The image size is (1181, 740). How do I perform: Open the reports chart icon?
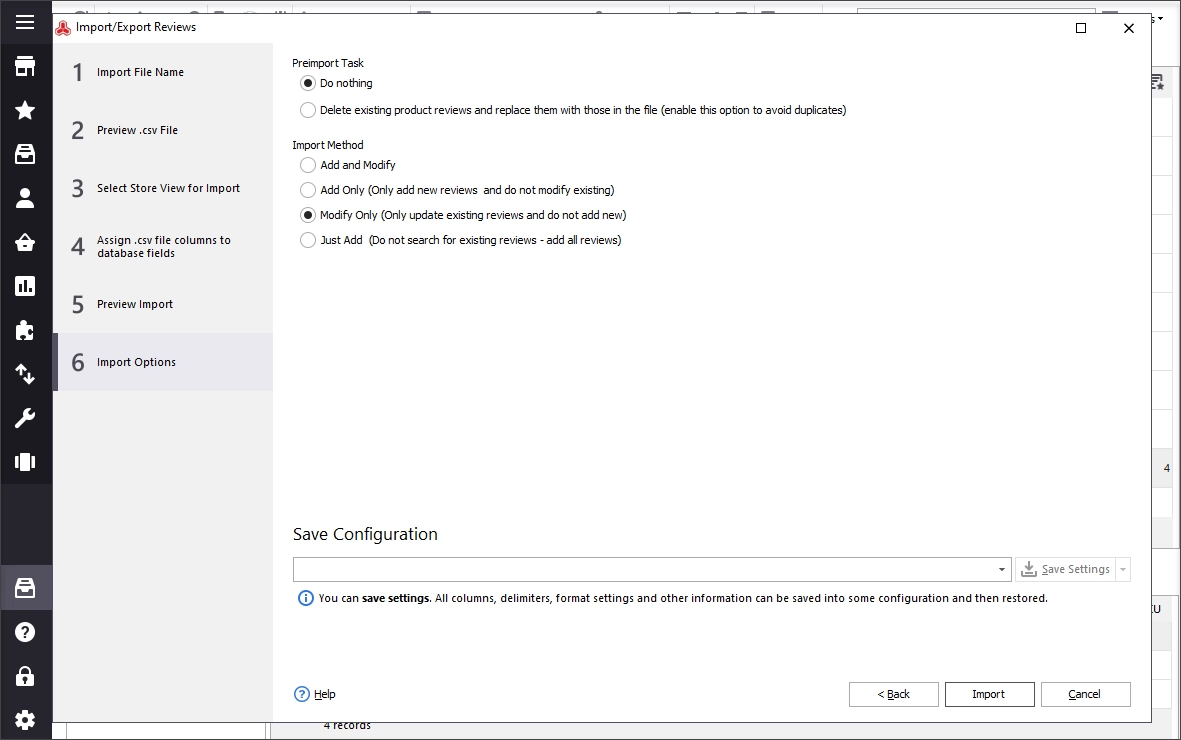(x=25, y=286)
